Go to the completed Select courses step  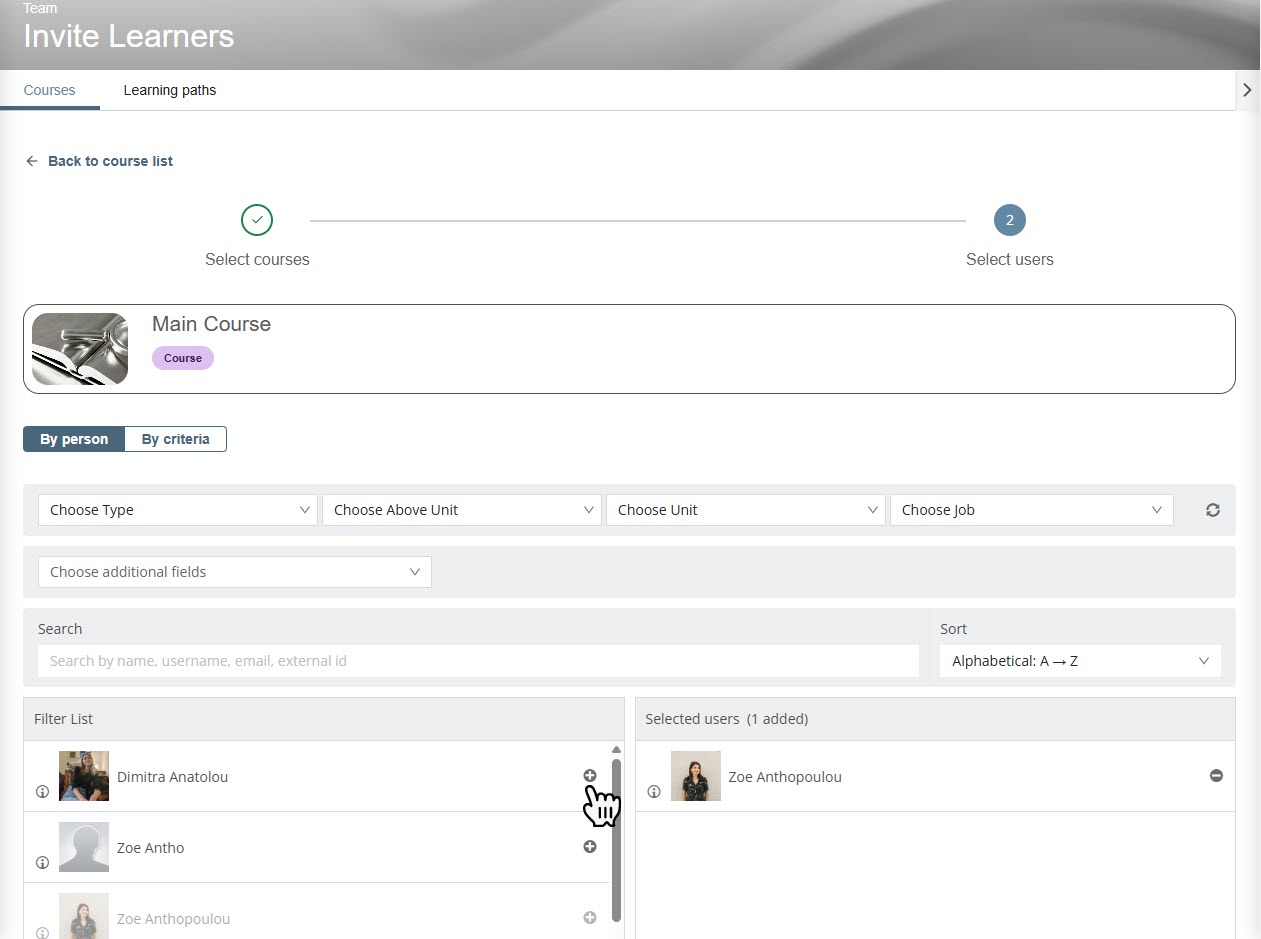(257, 220)
